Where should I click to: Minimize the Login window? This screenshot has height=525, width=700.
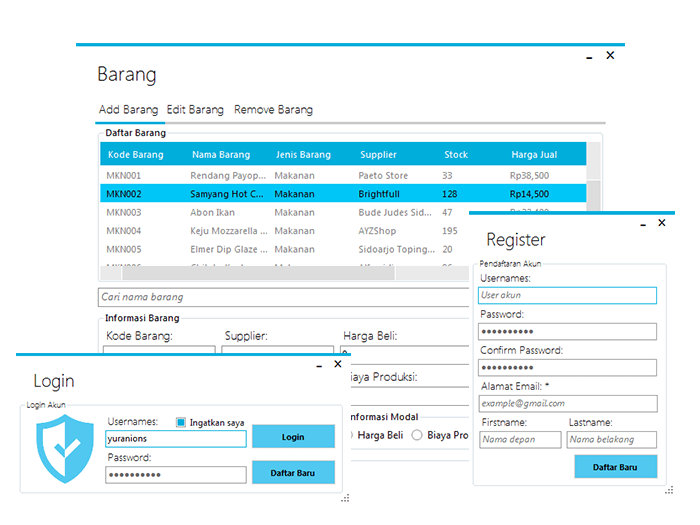(319, 366)
